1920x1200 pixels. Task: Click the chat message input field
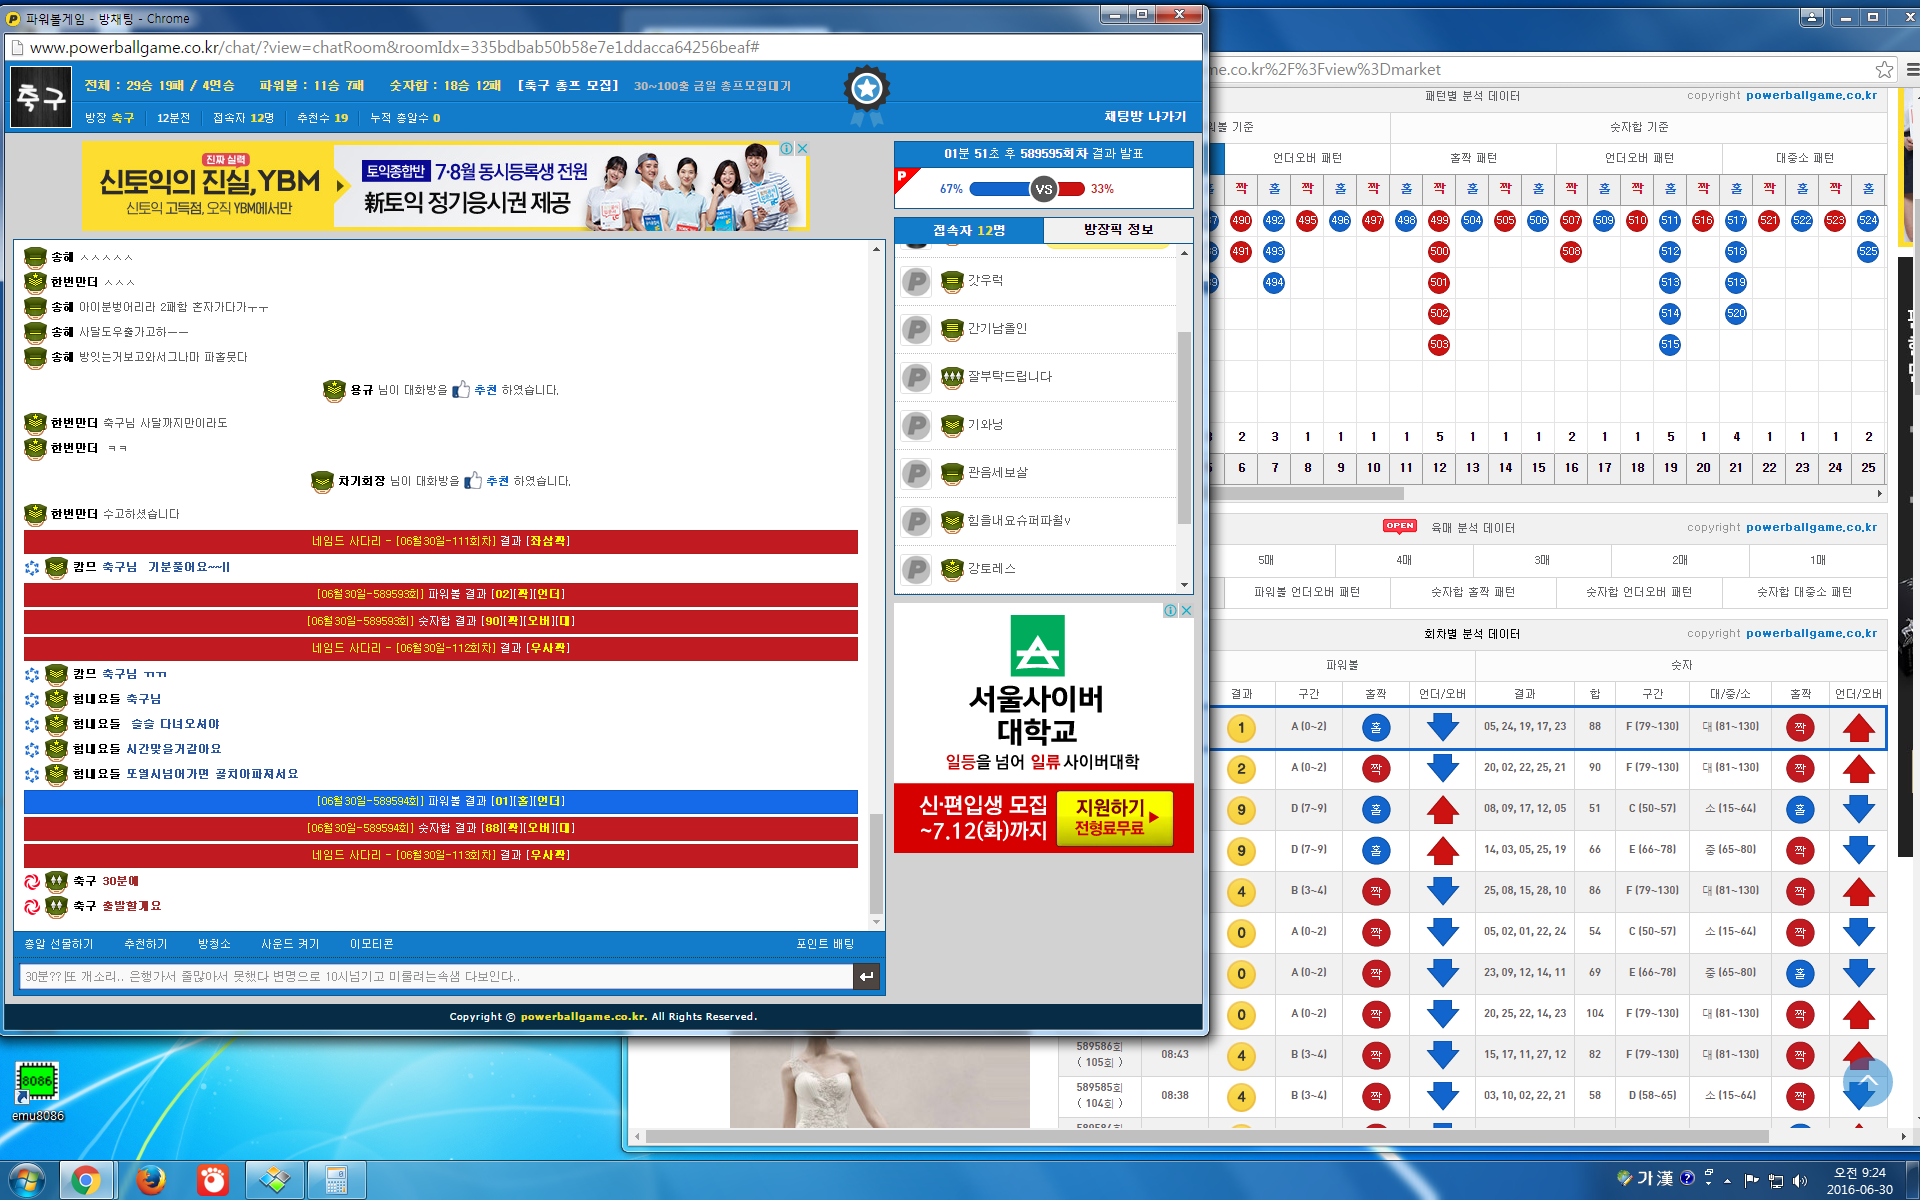click(x=436, y=976)
